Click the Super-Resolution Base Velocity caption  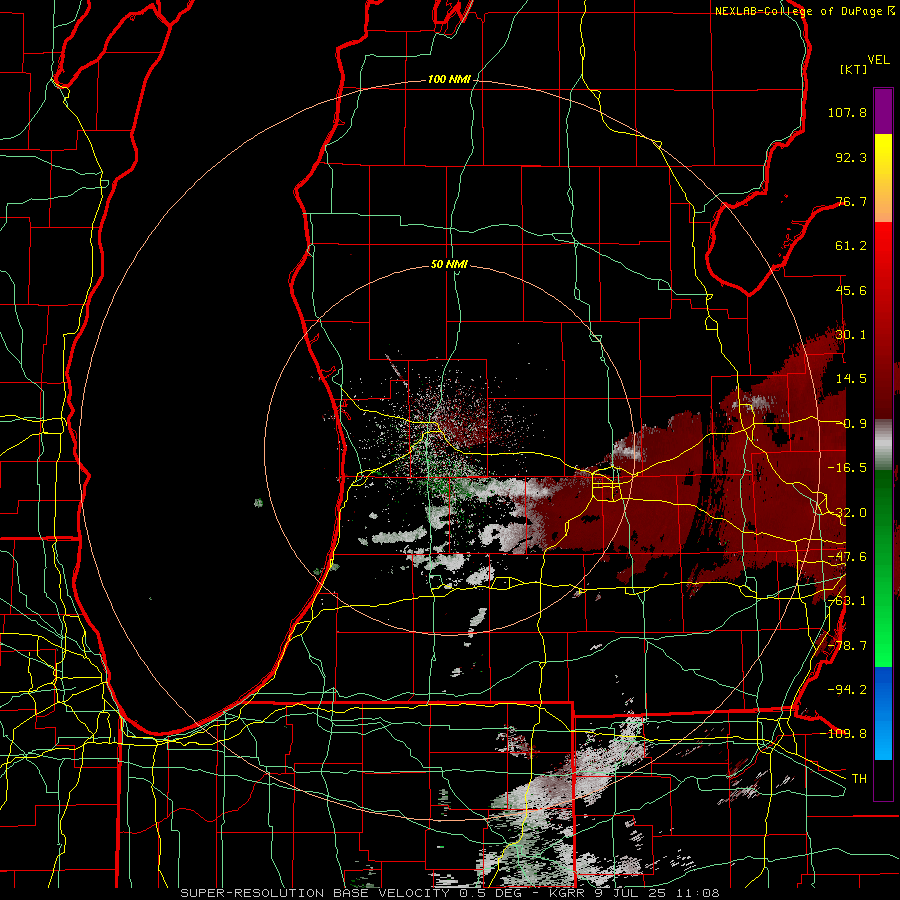[x=450, y=893]
